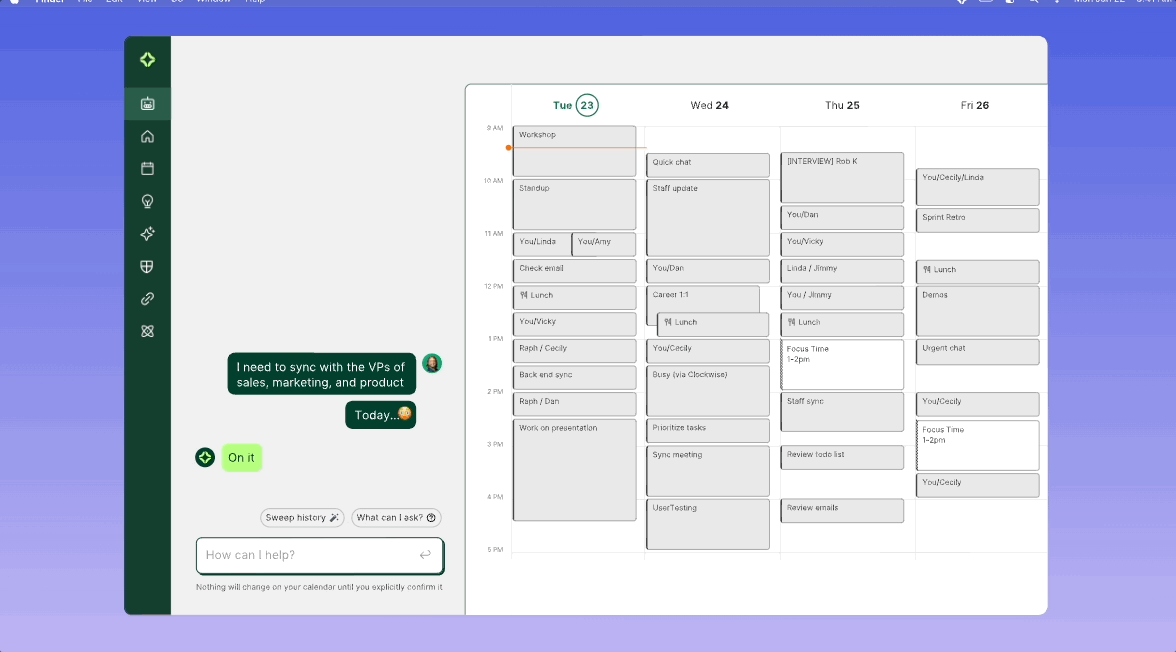1176x652 pixels.
Task: Open Thursday's You/Vicky event
Action: pyautogui.click(x=842, y=244)
